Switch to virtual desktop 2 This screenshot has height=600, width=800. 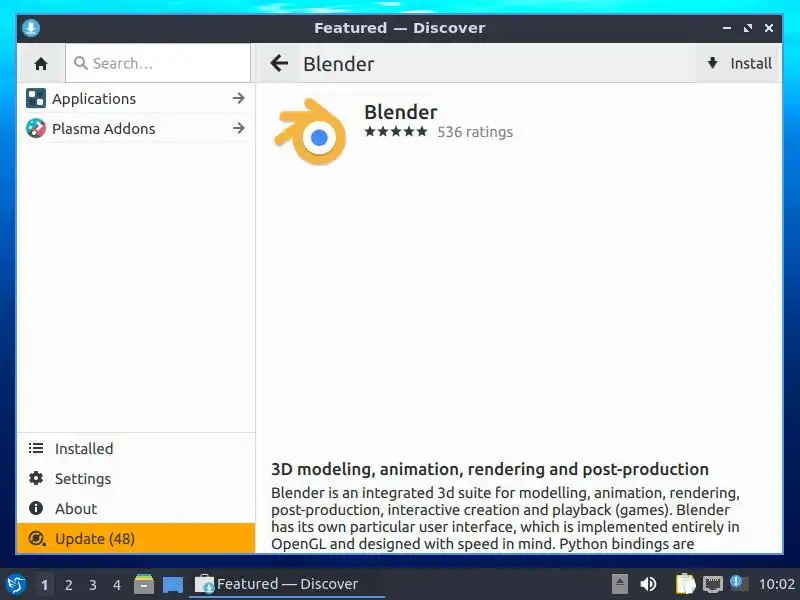coord(68,585)
